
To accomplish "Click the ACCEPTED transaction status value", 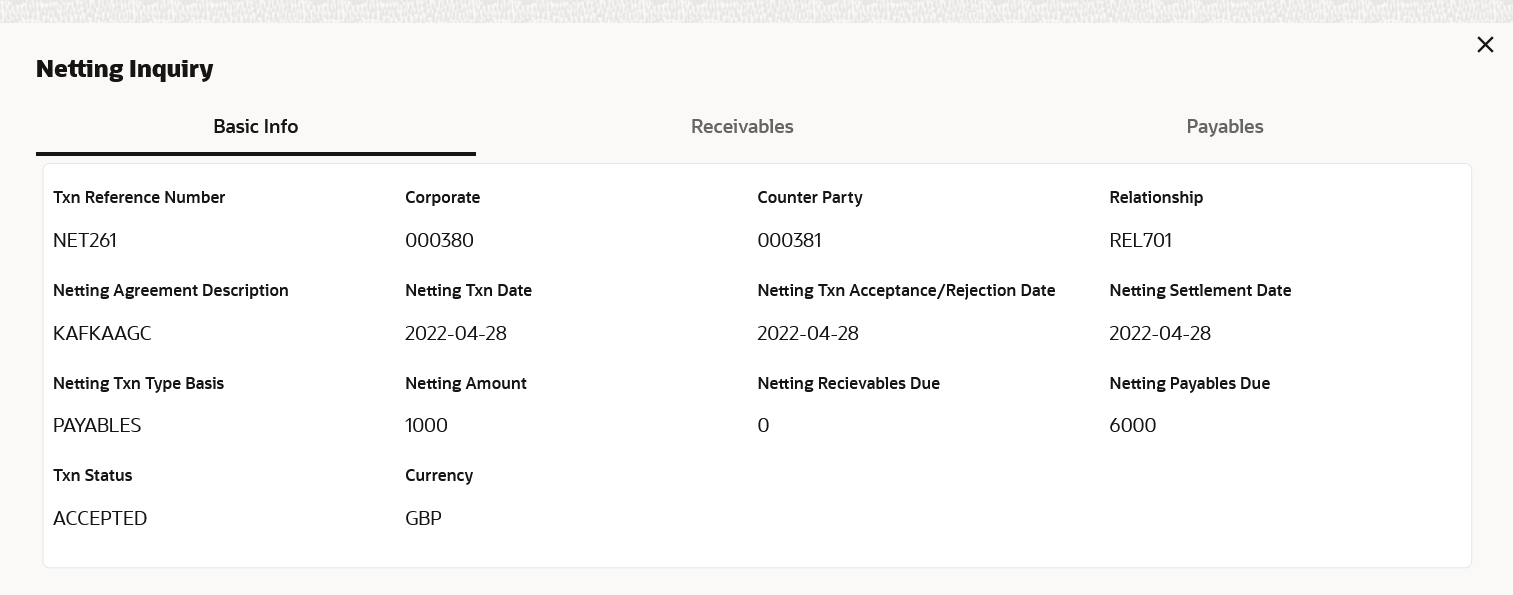I will coord(100,519).
